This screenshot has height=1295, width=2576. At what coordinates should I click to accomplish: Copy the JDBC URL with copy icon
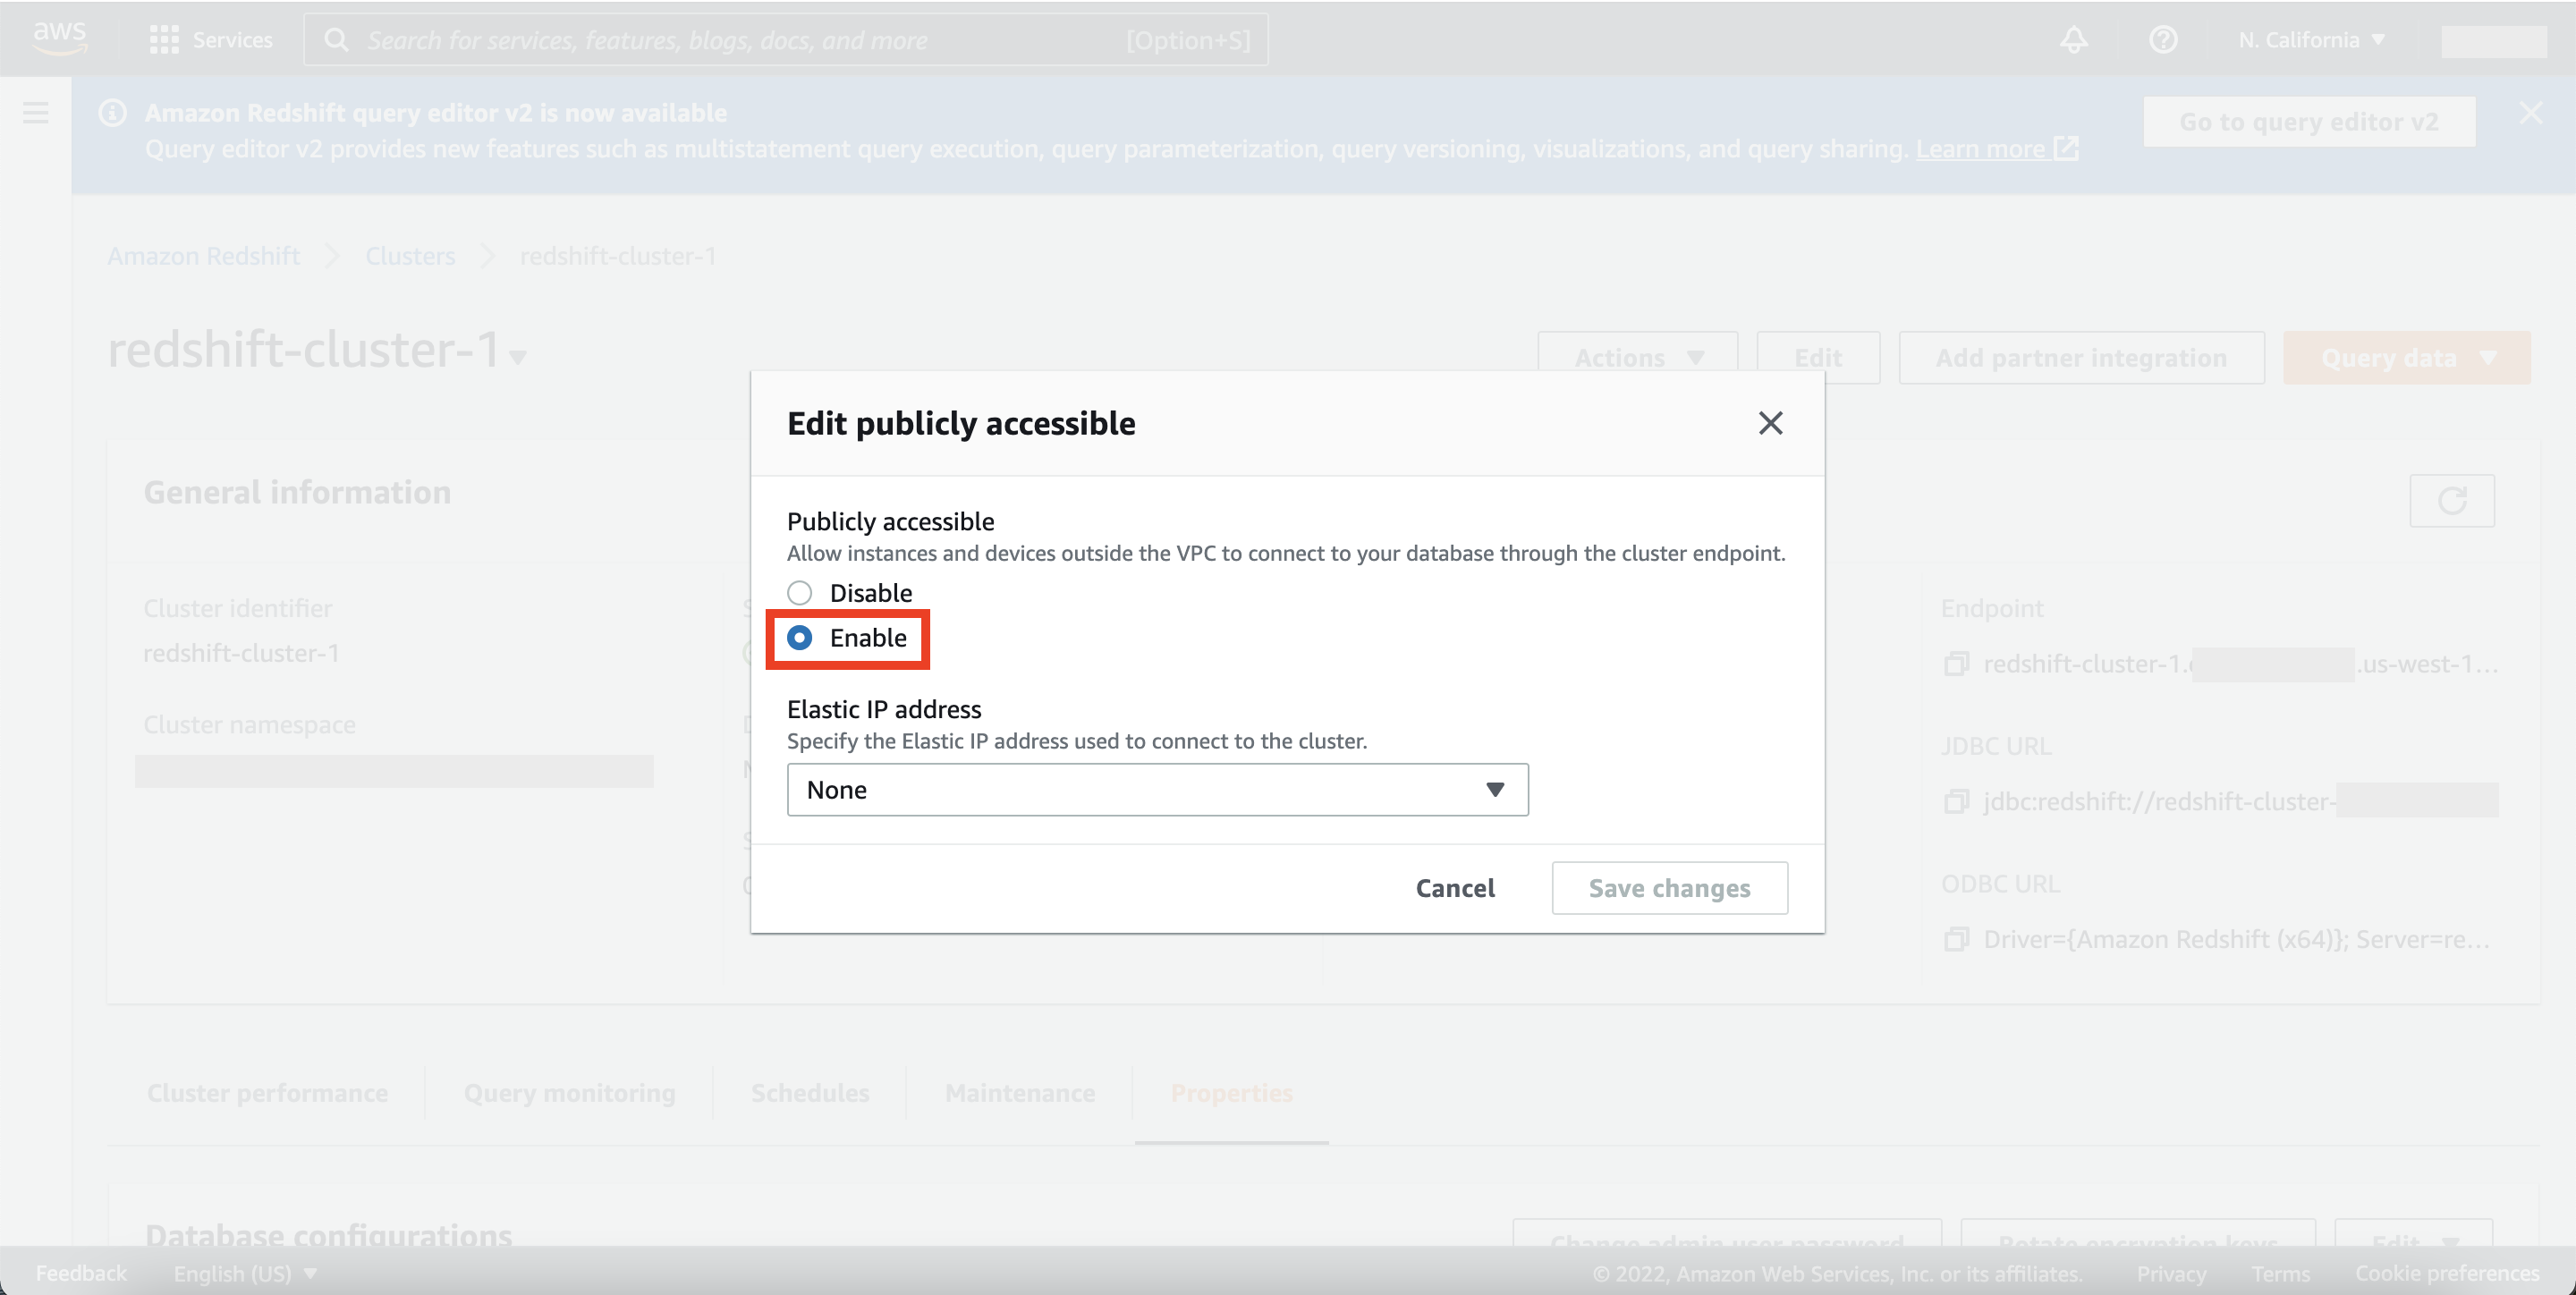[1956, 802]
